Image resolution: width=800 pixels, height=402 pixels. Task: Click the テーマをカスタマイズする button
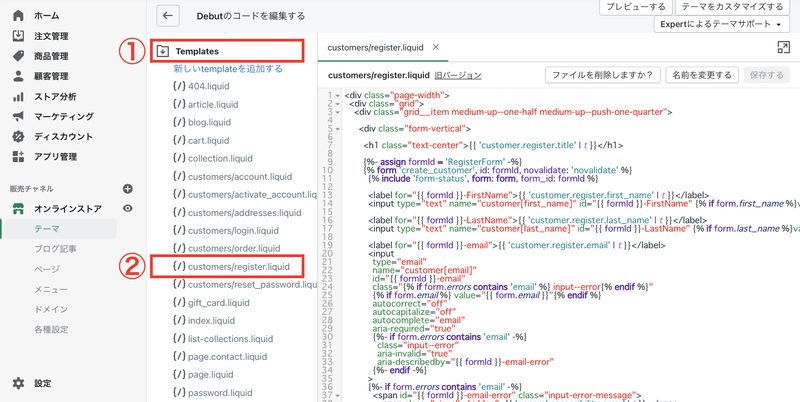pyautogui.click(x=732, y=7)
